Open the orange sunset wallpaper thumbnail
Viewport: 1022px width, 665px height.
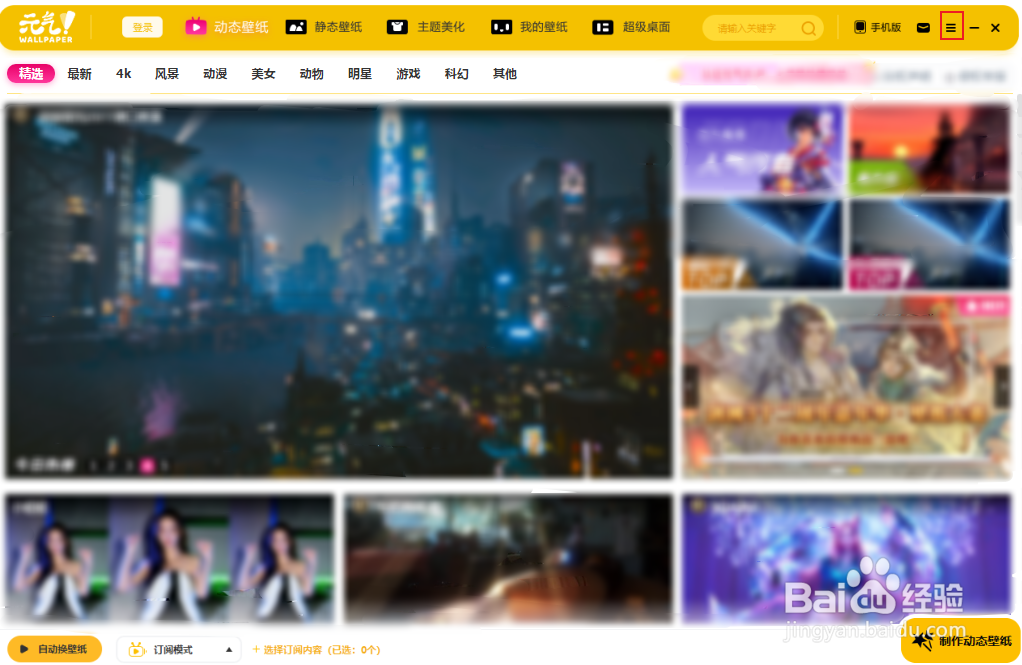click(x=930, y=149)
